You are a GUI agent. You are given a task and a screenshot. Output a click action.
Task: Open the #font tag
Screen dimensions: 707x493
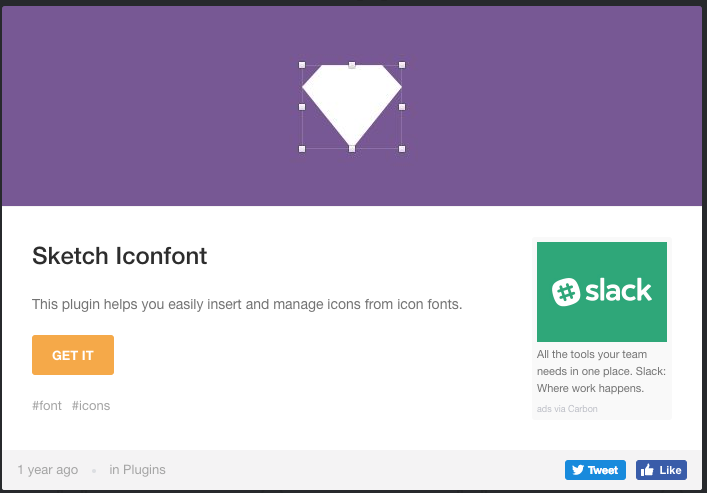46,405
